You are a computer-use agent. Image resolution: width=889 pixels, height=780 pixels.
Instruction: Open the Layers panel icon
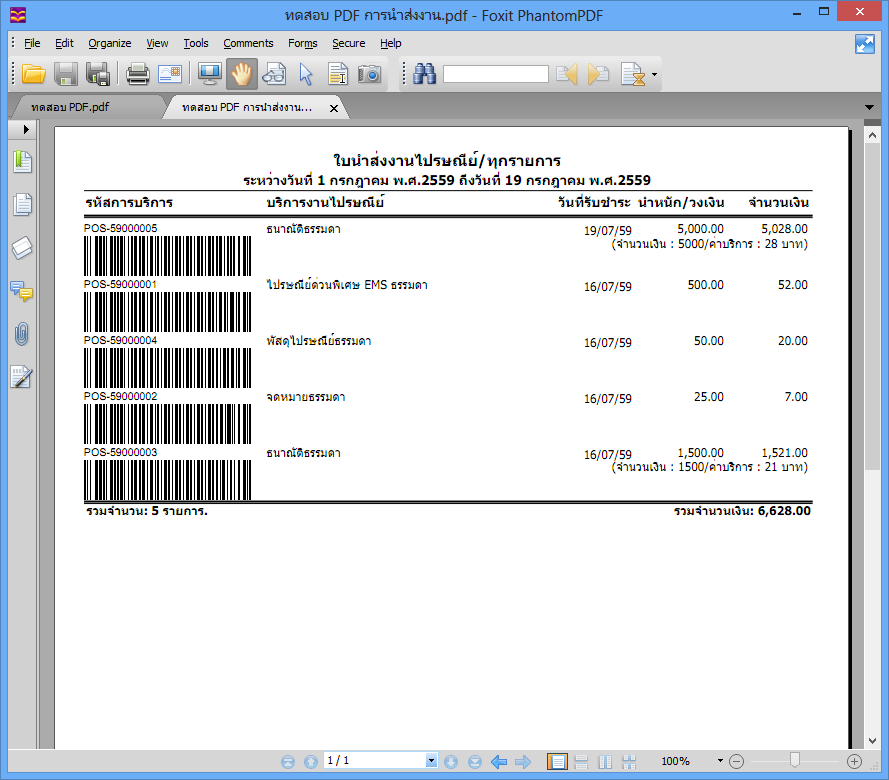click(x=23, y=248)
